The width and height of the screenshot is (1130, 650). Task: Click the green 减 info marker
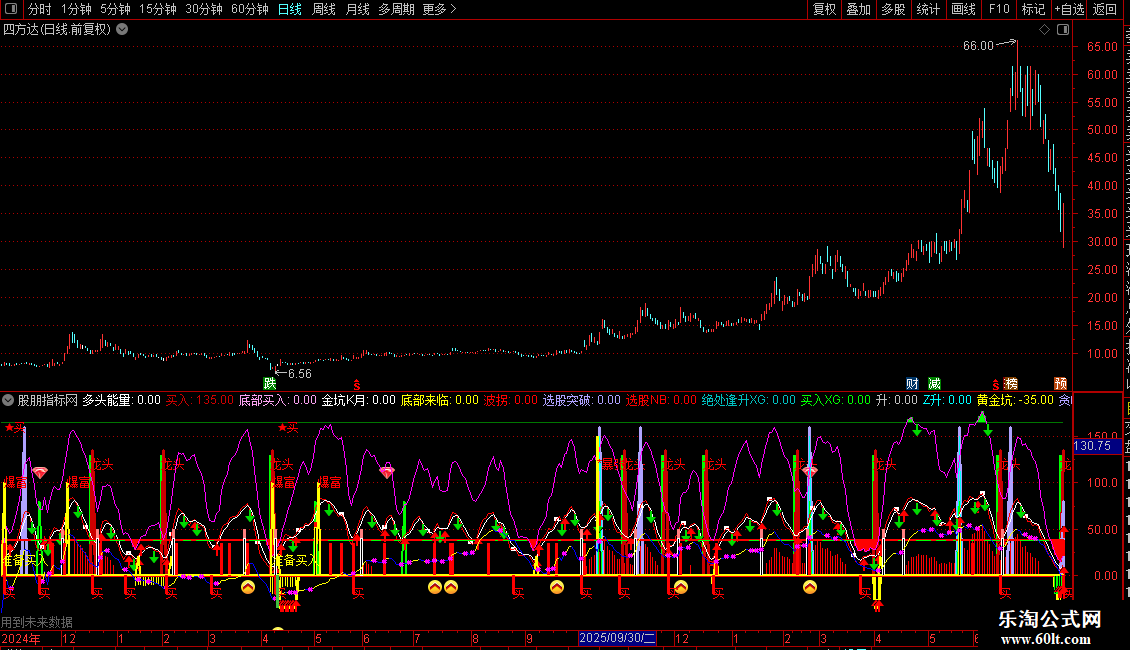point(935,383)
